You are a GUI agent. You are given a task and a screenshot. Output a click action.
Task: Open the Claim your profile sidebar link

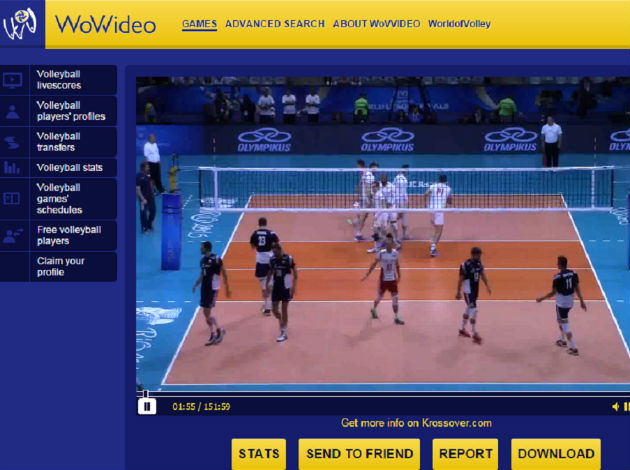61,267
